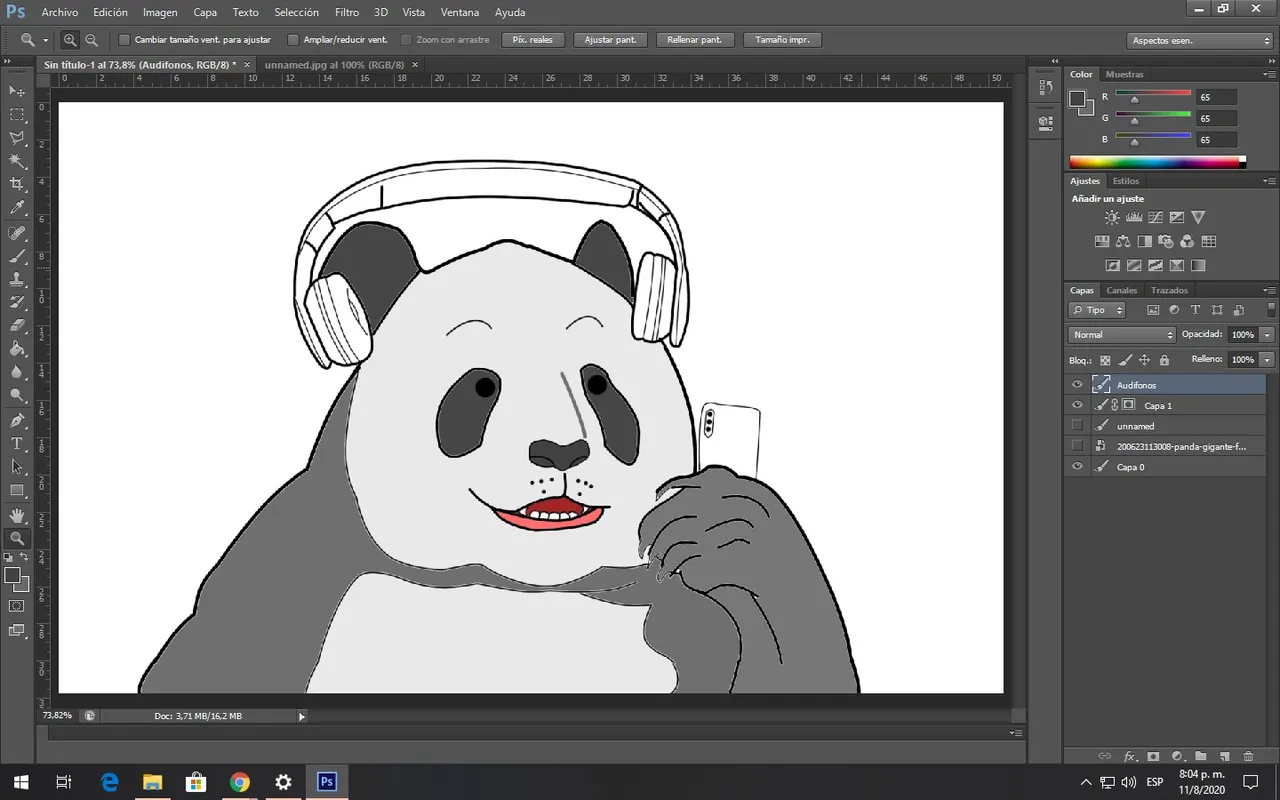Viewport: 1280px width, 800px height.
Task: Select the Horizontal Type tool
Action: (x=17, y=444)
